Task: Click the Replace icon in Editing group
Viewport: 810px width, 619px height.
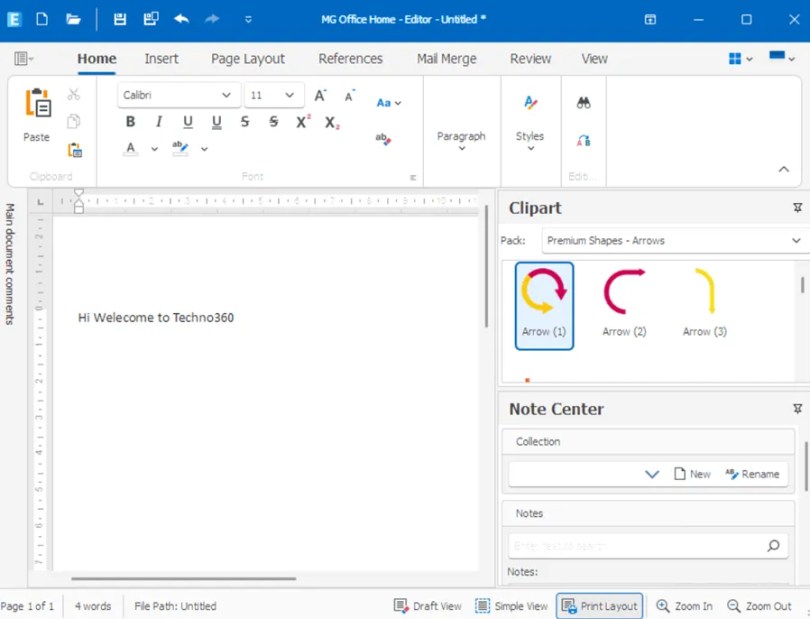Action: [x=584, y=141]
